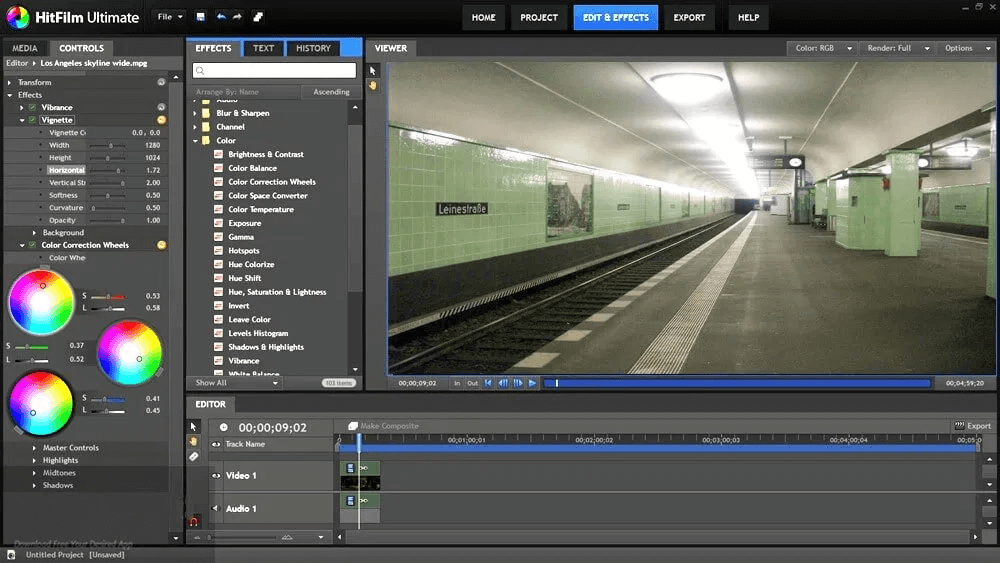Mute the Audio 1 track speaker icon
Viewport: 1000px width, 563px height.
pyautogui.click(x=215, y=508)
